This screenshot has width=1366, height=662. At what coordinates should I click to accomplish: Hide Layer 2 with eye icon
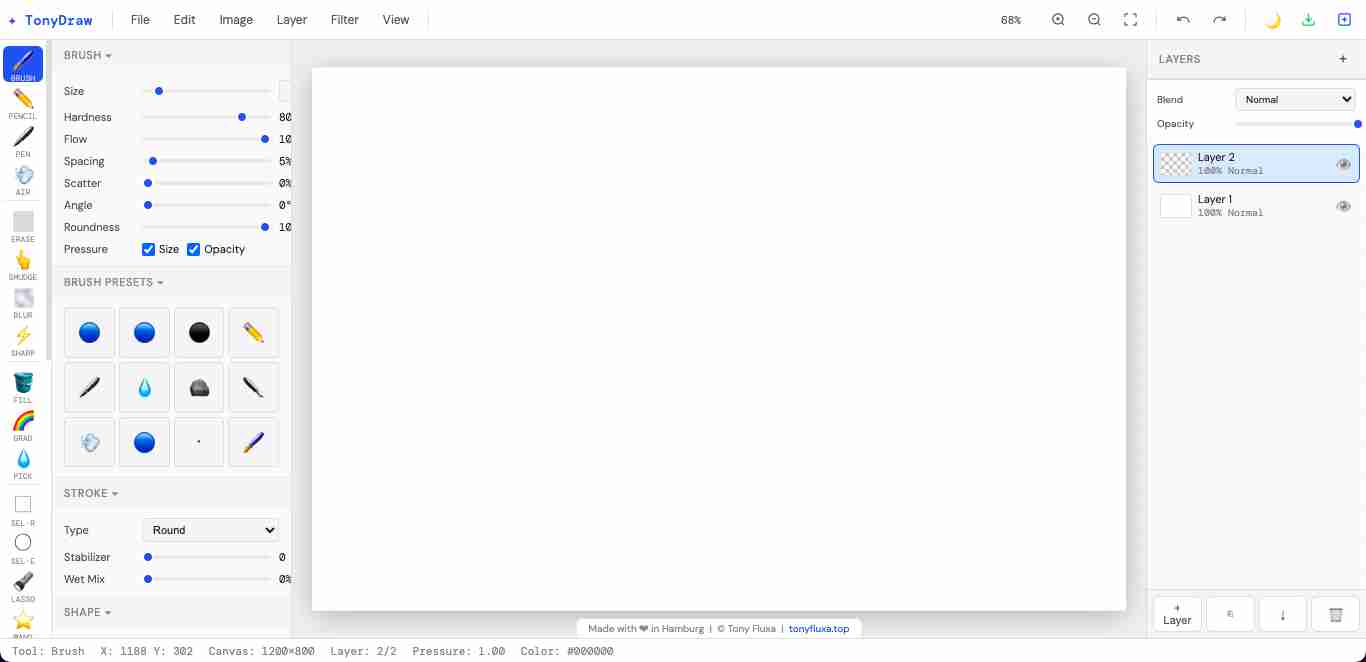(x=1343, y=164)
